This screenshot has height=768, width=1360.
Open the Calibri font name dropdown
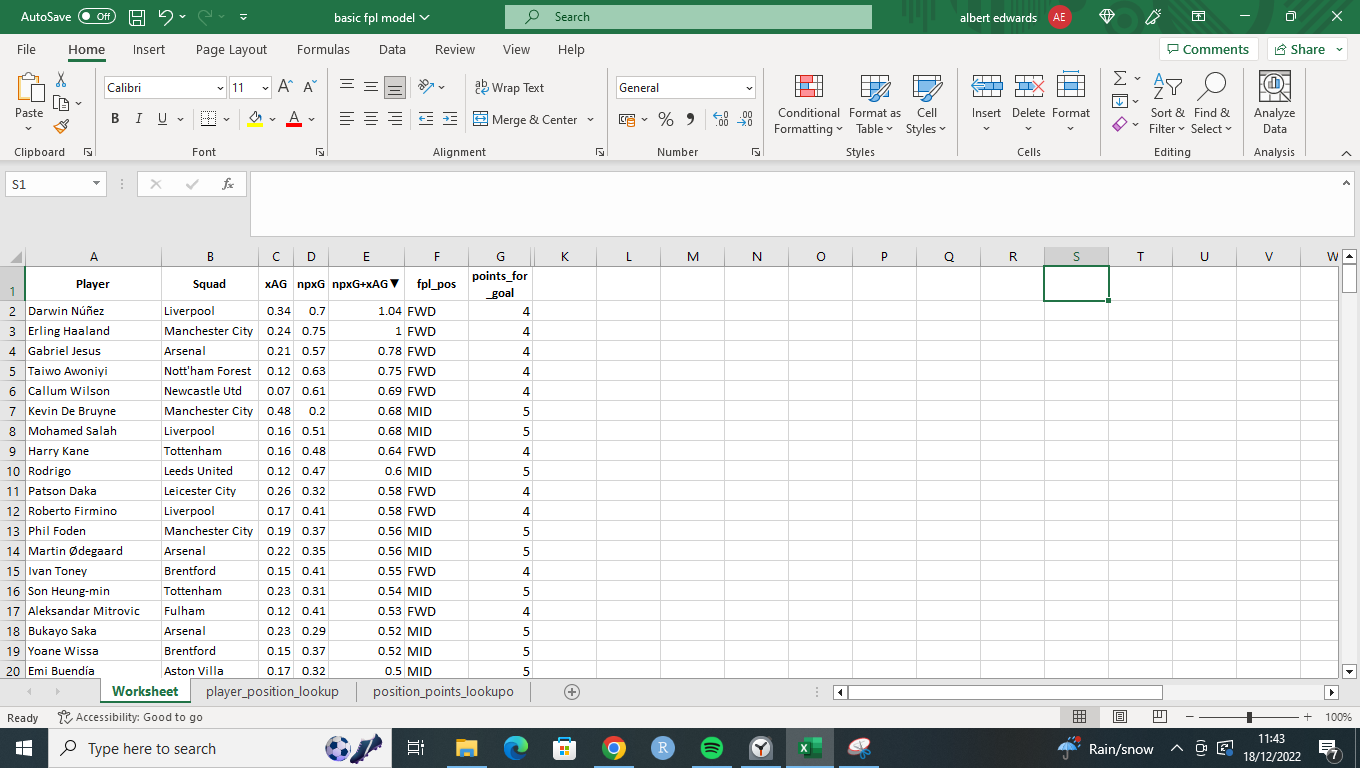(220, 88)
